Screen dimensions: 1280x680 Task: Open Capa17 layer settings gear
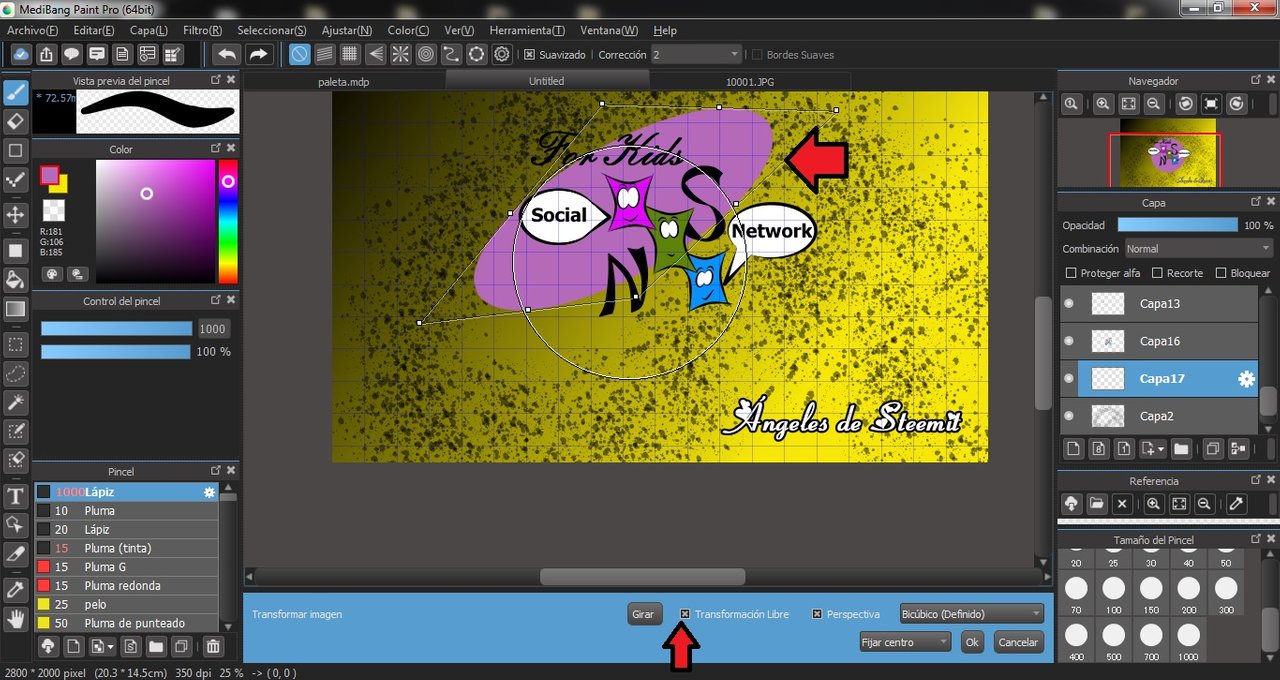pyautogui.click(x=1246, y=379)
